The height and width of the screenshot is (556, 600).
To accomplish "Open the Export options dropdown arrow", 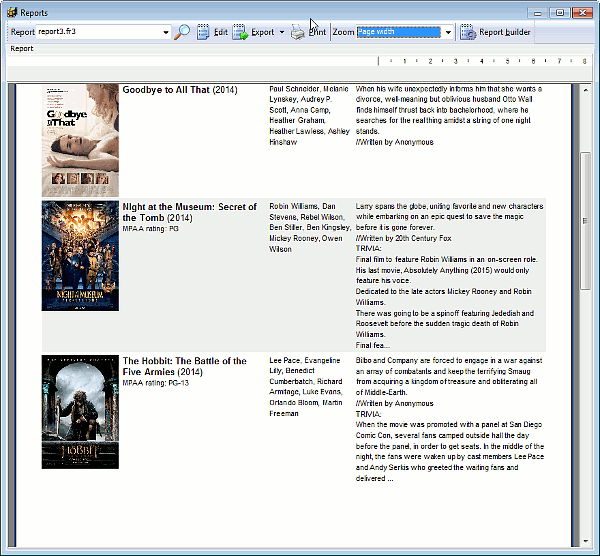I will tap(282, 32).
